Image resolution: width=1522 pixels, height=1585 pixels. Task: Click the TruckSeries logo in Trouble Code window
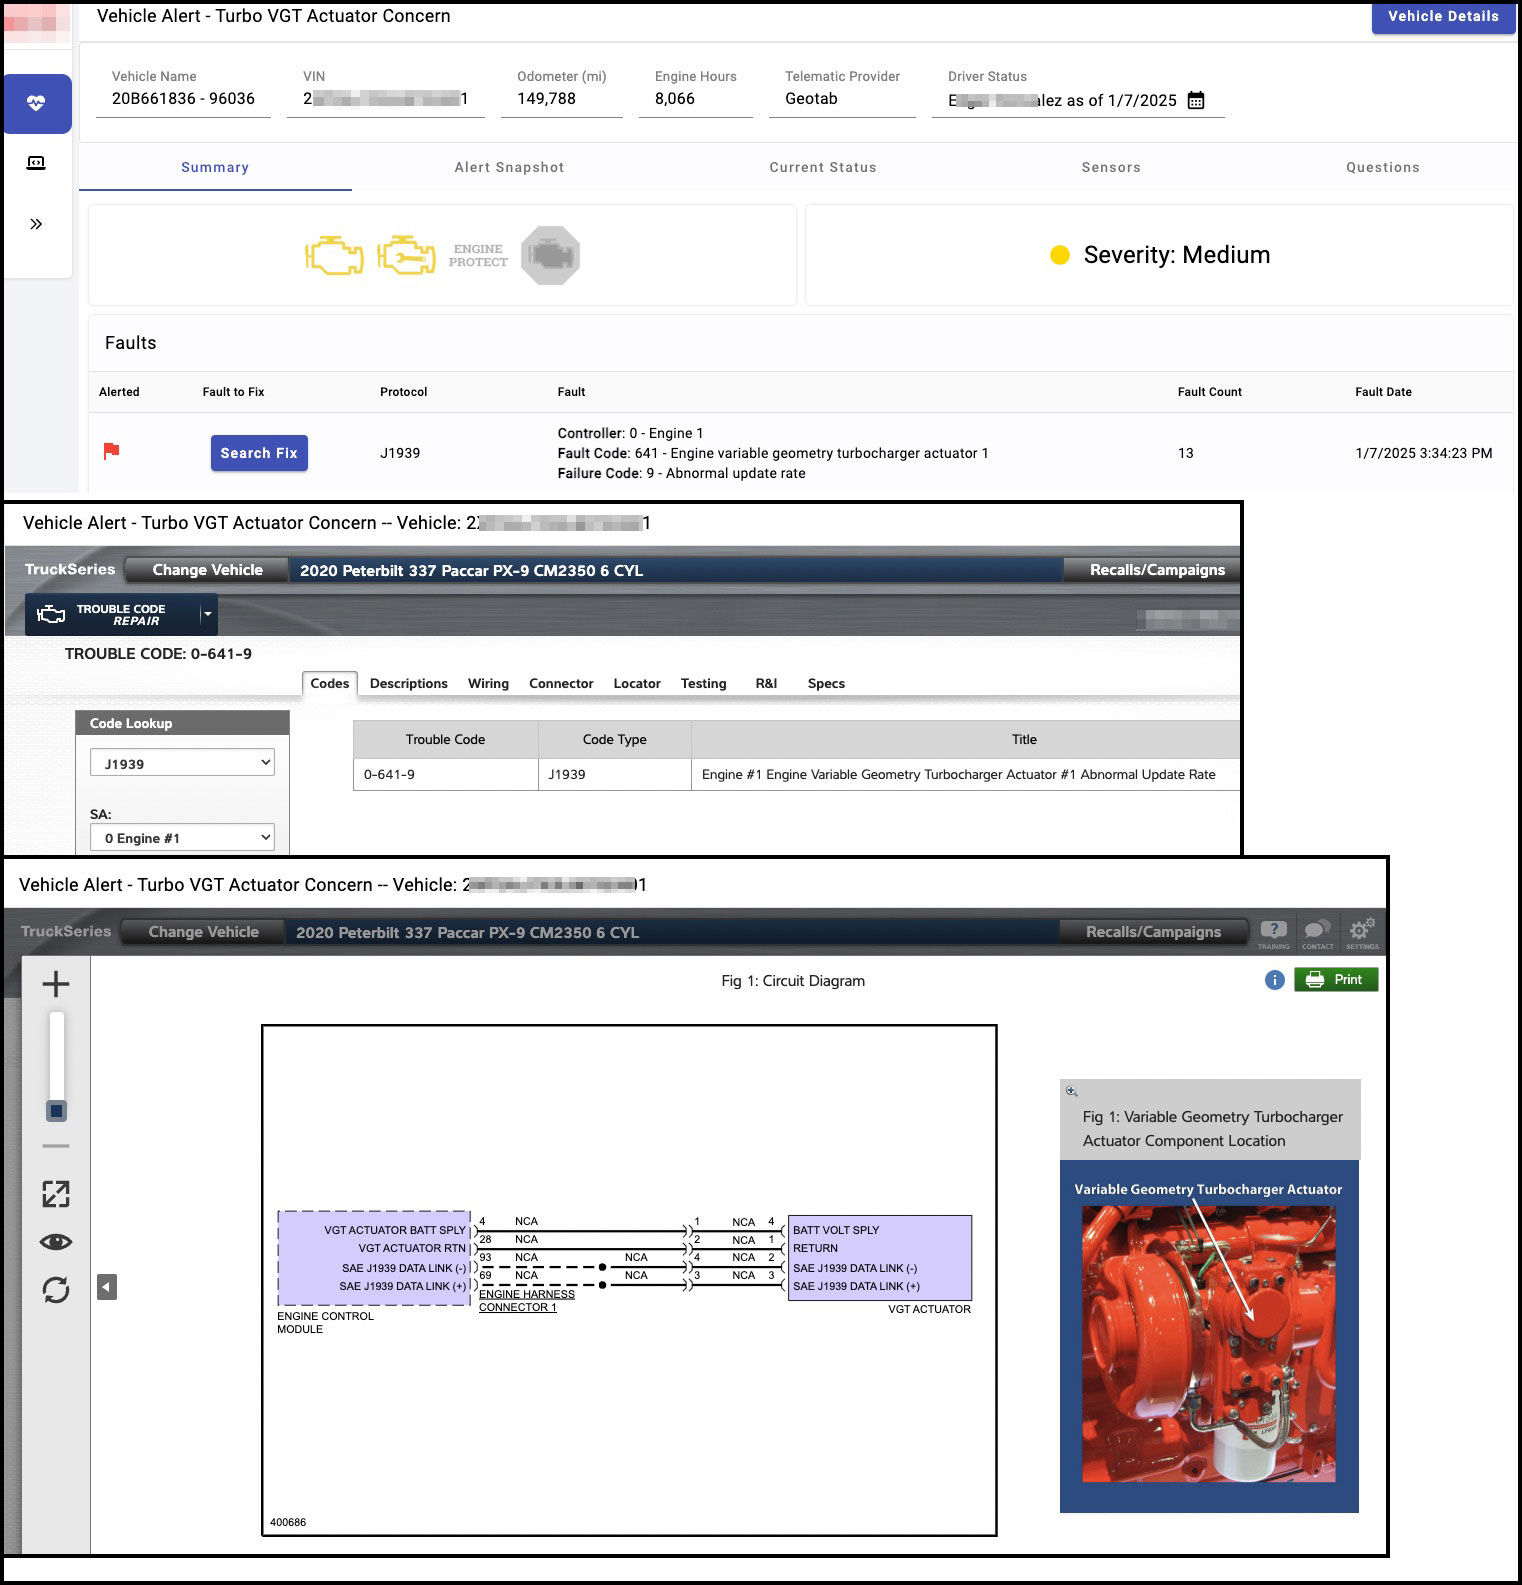(x=69, y=569)
